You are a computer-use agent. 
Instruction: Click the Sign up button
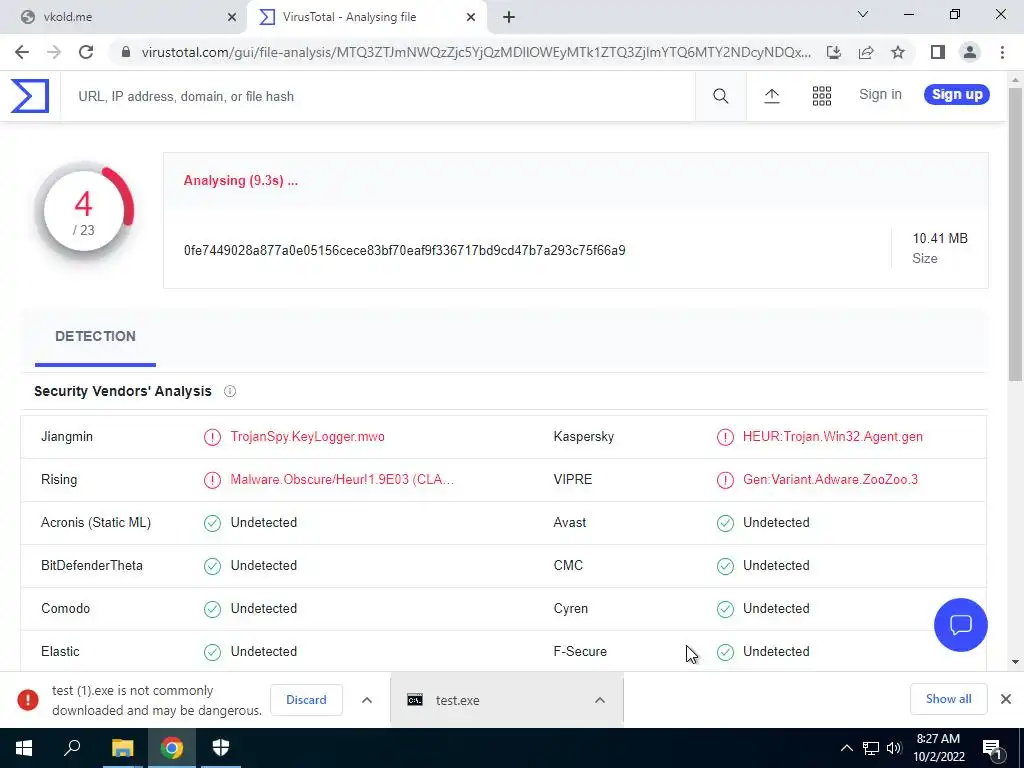[957, 94]
